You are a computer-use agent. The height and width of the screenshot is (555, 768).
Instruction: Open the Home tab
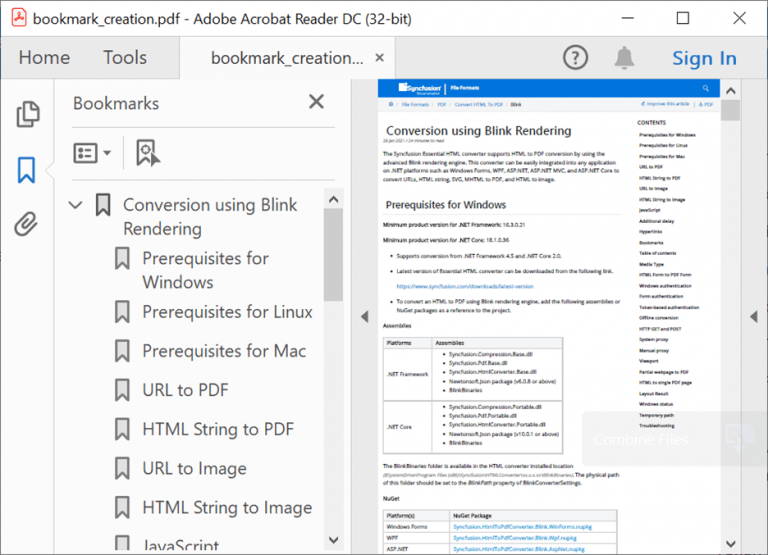[x=44, y=58]
